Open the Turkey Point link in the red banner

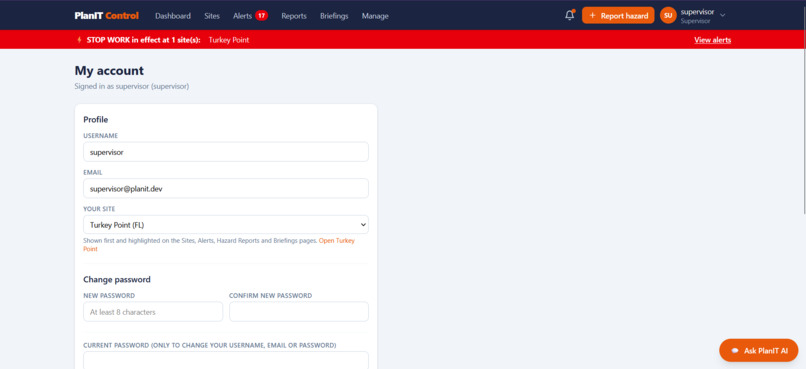[x=229, y=40]
